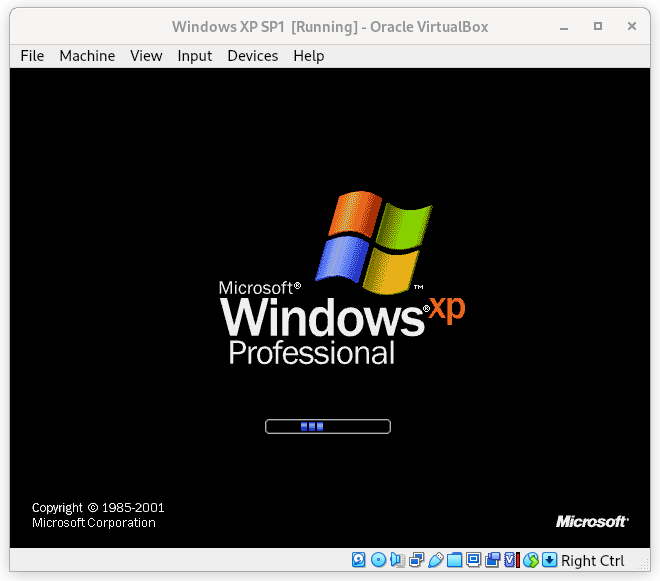Click the display monitor status icon
660x581 pixels.
474,560
